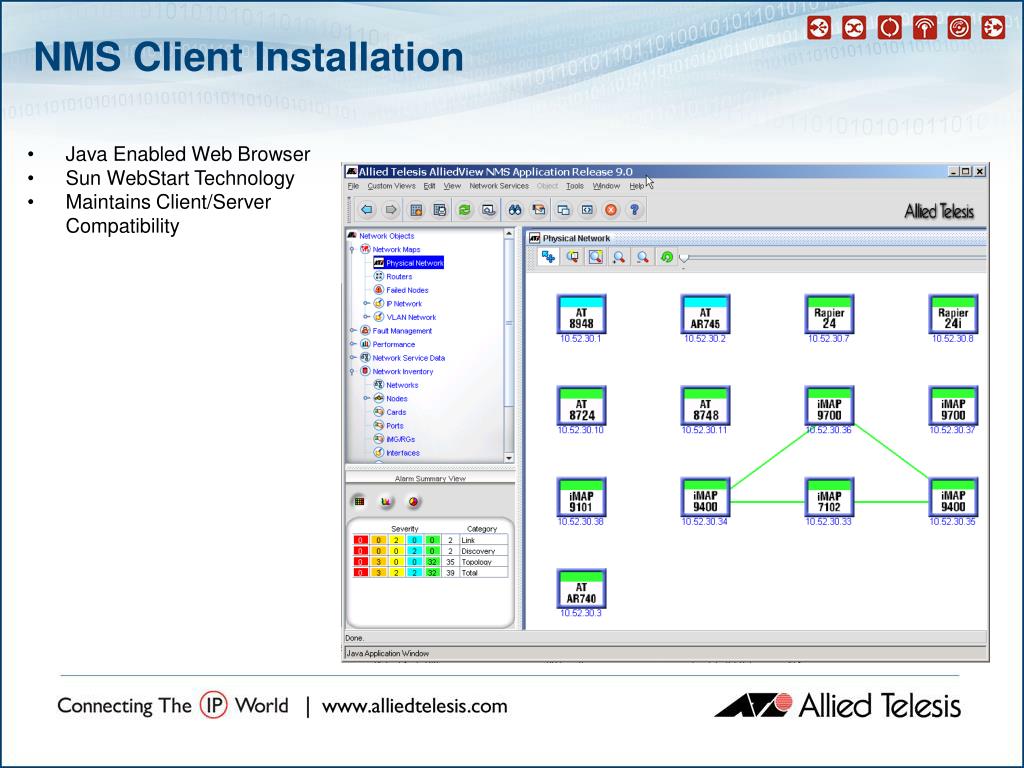Click the envelope events toolbar icon

(539, 210)
